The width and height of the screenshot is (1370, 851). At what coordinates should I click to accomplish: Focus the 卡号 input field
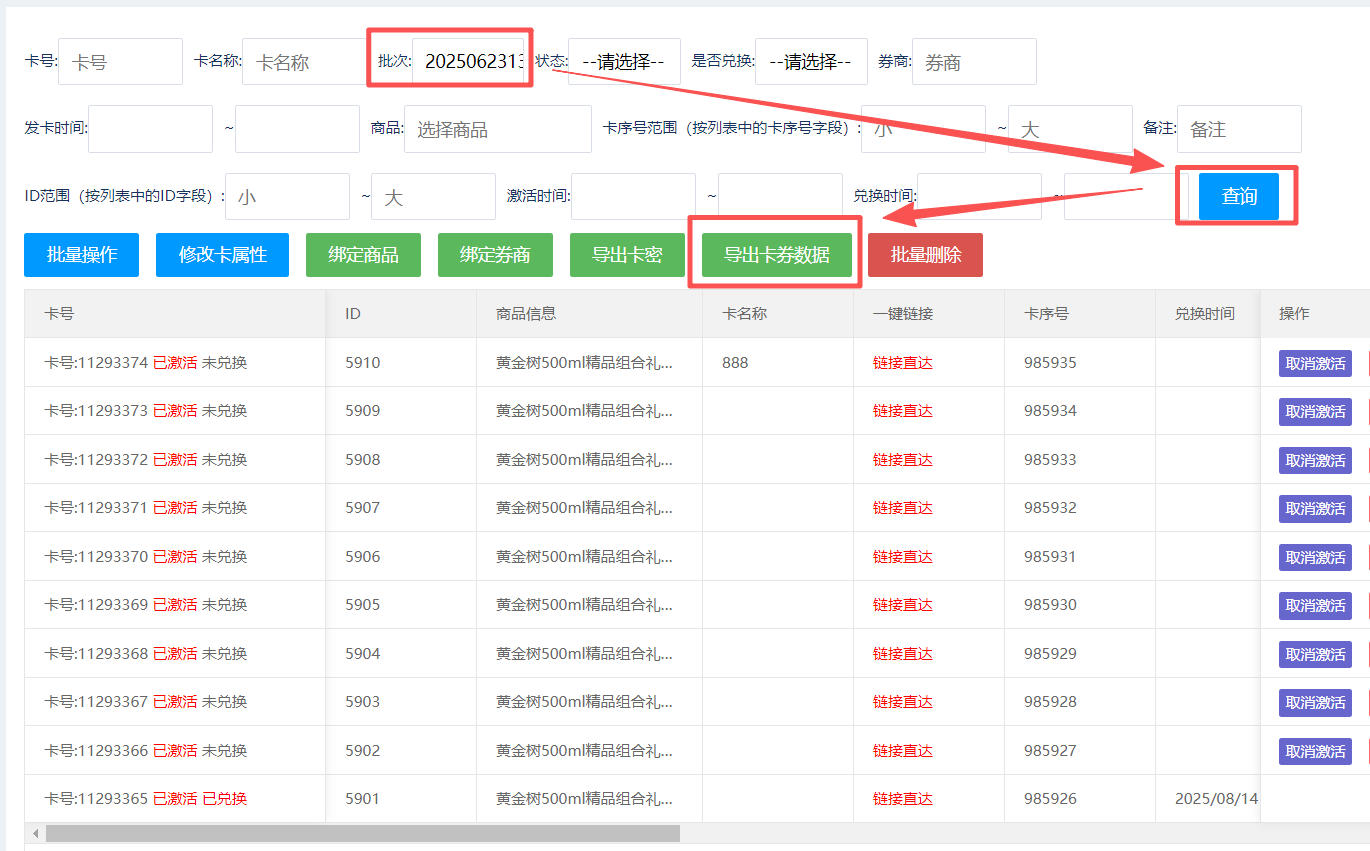120,62
